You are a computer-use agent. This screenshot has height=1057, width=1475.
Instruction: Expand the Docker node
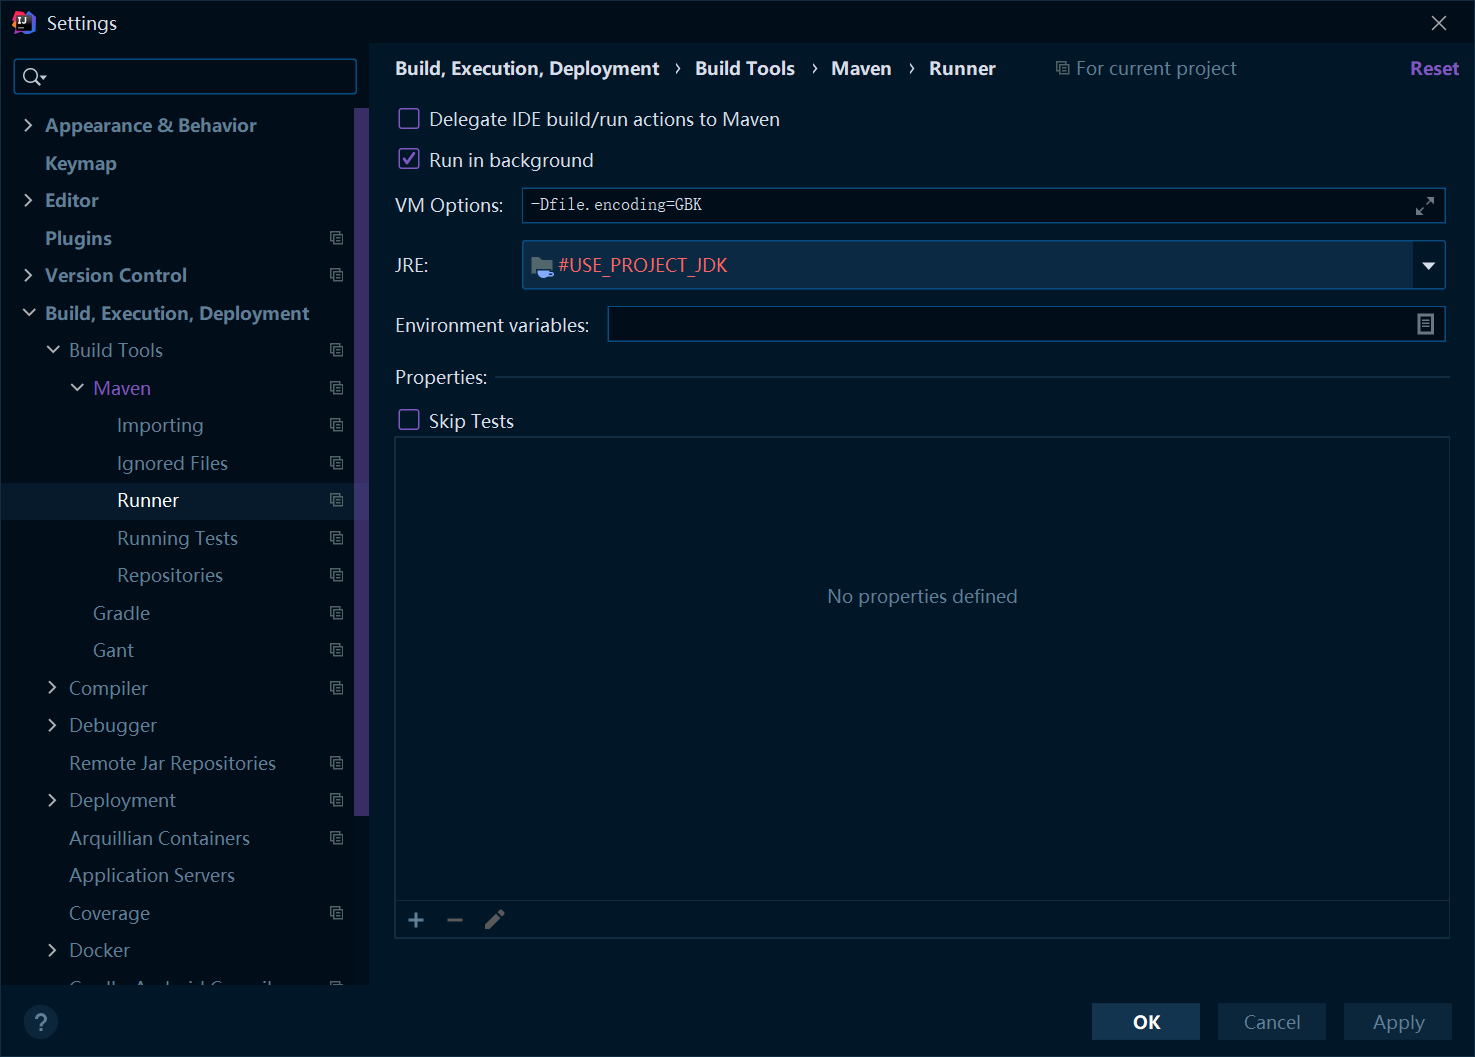[53, 950]
